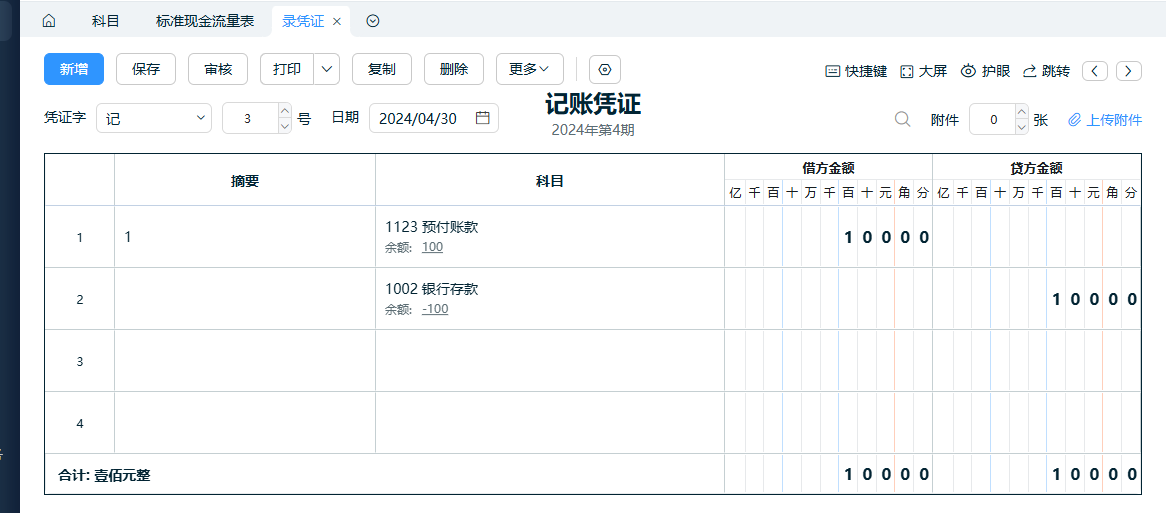Click the blue 新增 button
The image size is (1166, 513).
pos(74,69)
